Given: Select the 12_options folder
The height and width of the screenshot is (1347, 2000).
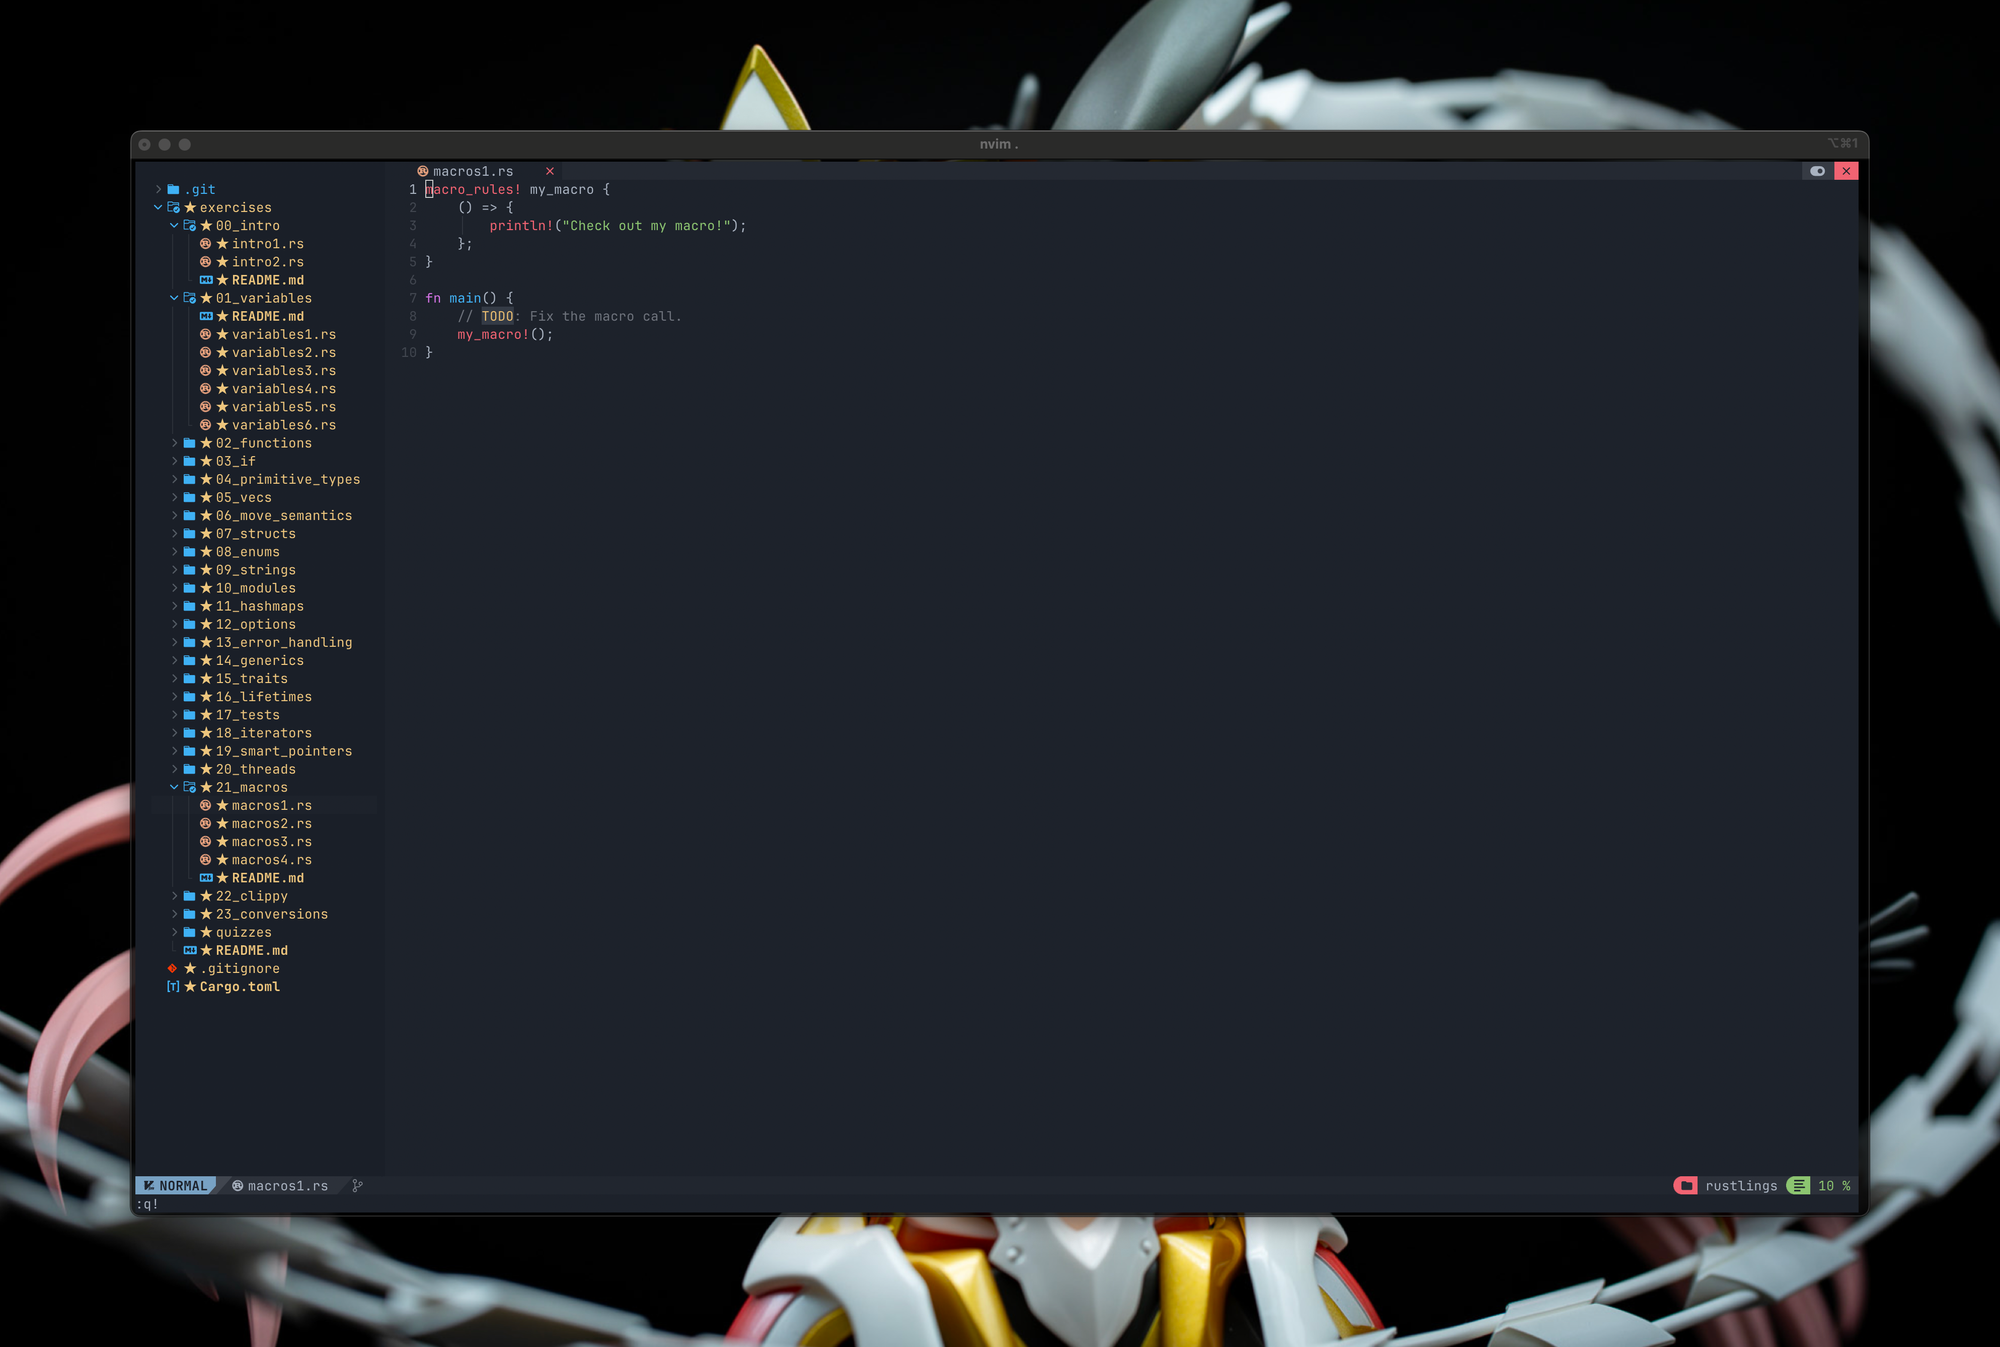Looking at the screenshot, I should click(256, 624).
